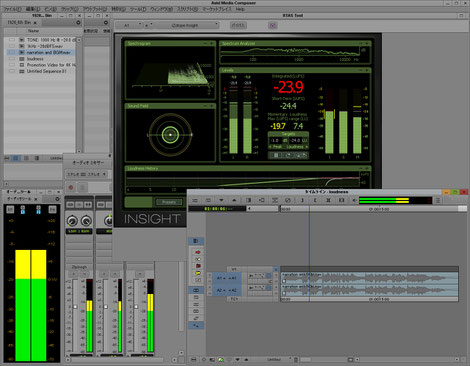Open the Loudness target selector in Insight

coord(296,147)
